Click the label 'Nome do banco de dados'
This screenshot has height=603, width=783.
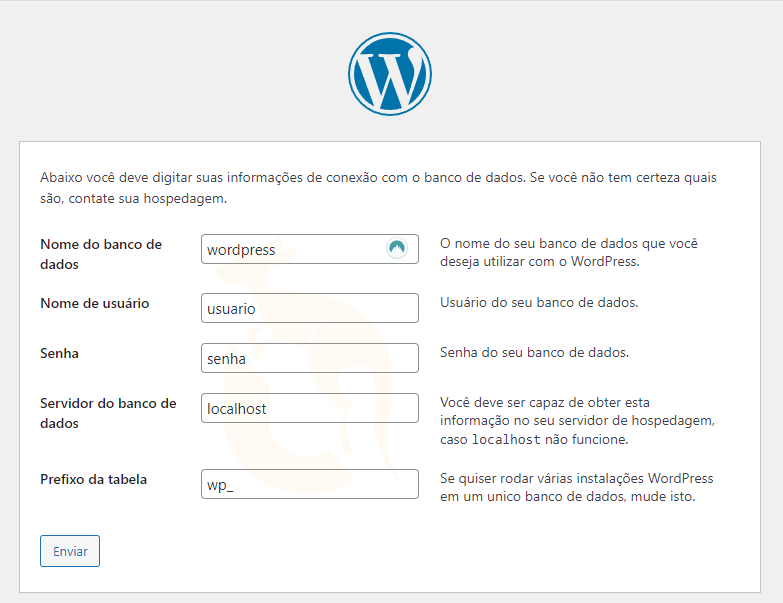[101, 254]
